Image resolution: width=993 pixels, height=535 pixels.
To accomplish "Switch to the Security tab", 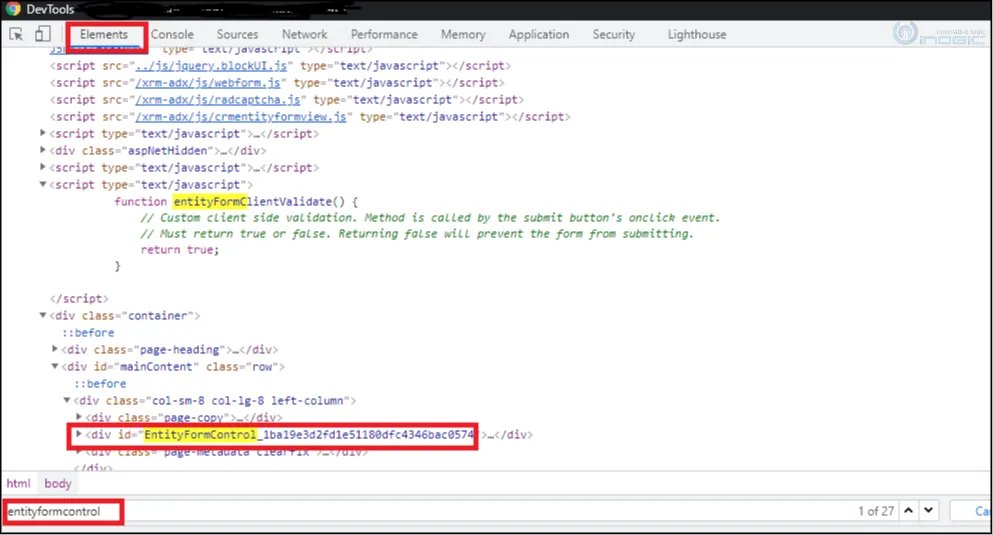I will tap(614, 35).
